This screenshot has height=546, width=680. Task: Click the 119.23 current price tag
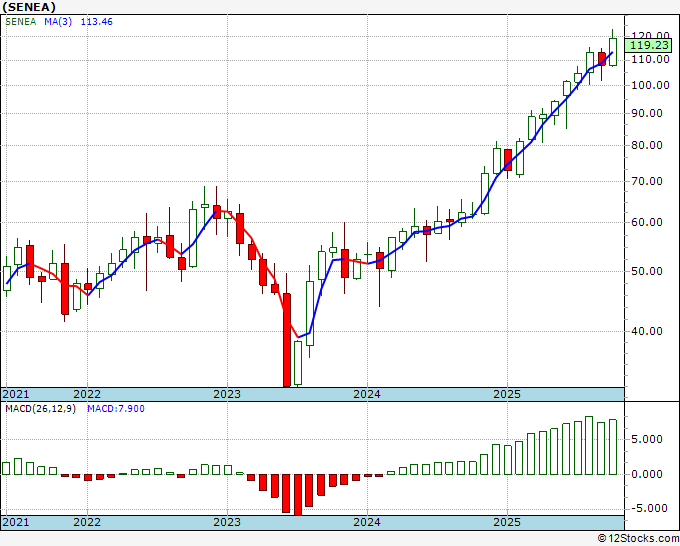[648, 45]
